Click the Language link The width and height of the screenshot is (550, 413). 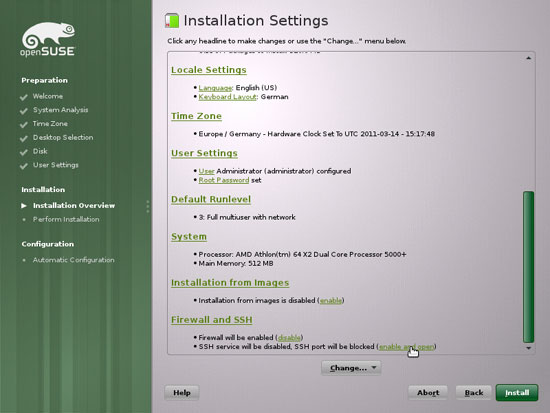[x=215, y=88]
